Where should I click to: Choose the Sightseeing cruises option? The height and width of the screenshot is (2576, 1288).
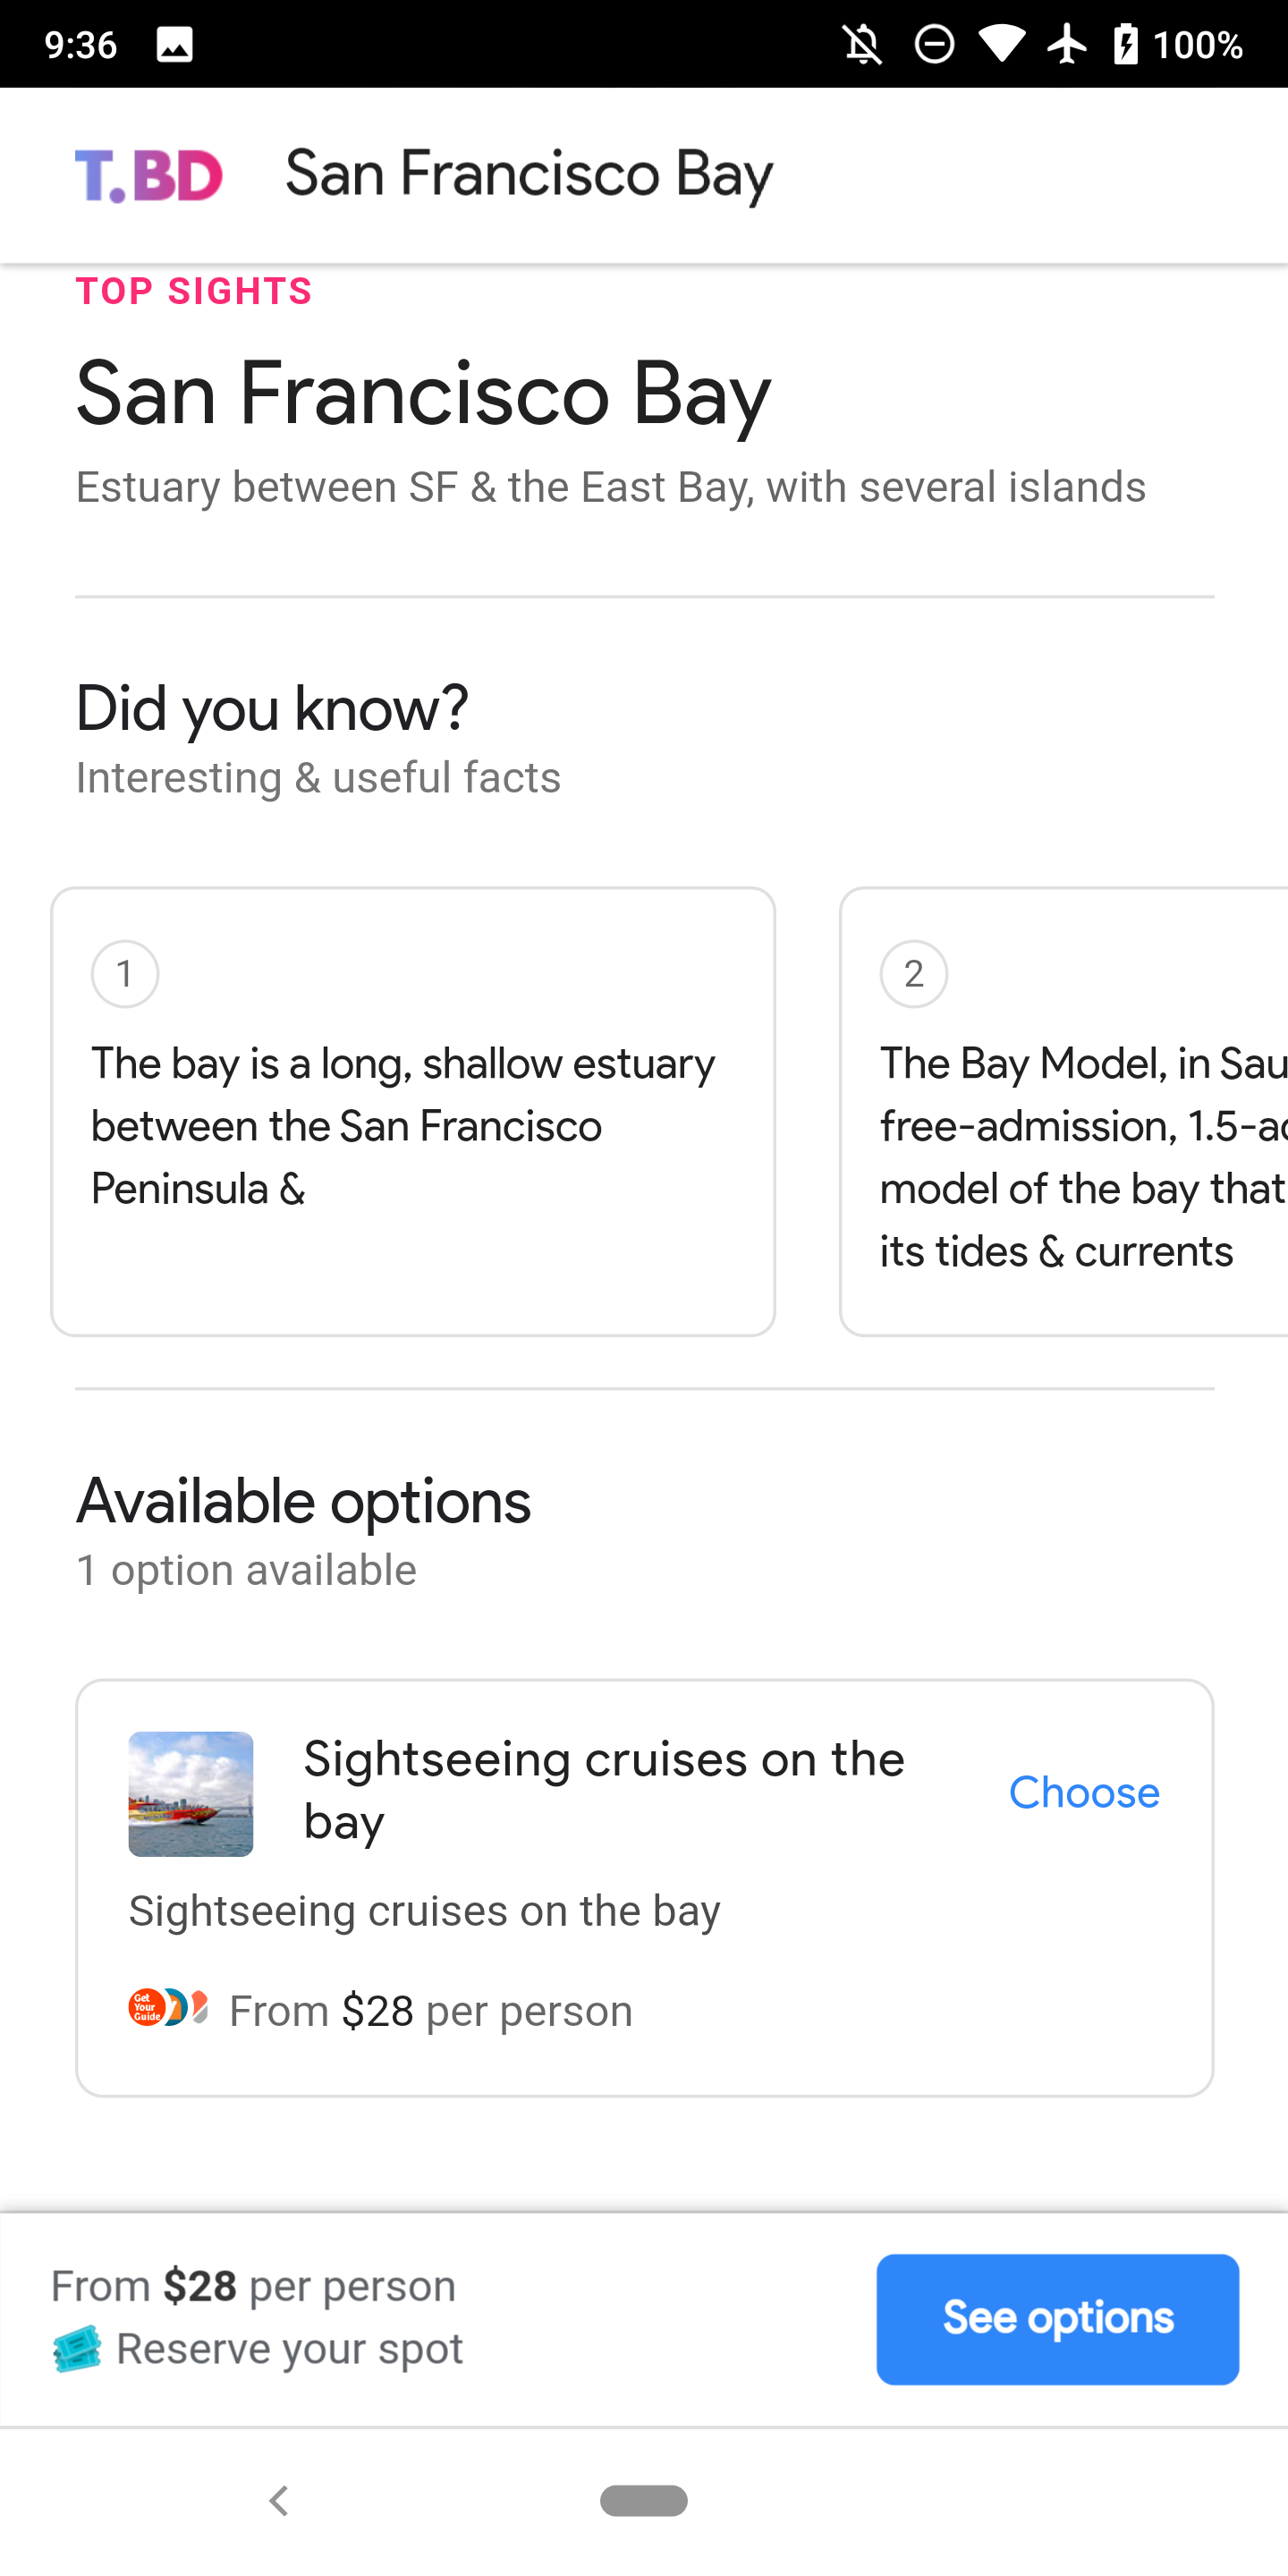coord(1083,1792)
